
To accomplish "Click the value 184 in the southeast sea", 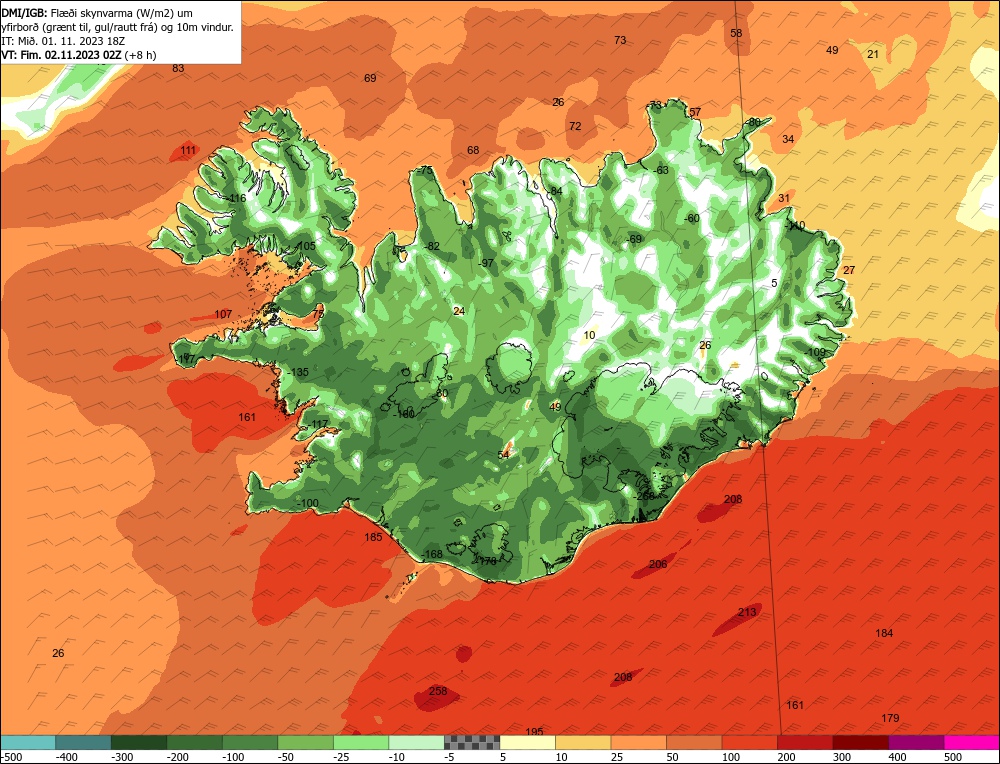I will pyautogui.click(x=884, y=633).
